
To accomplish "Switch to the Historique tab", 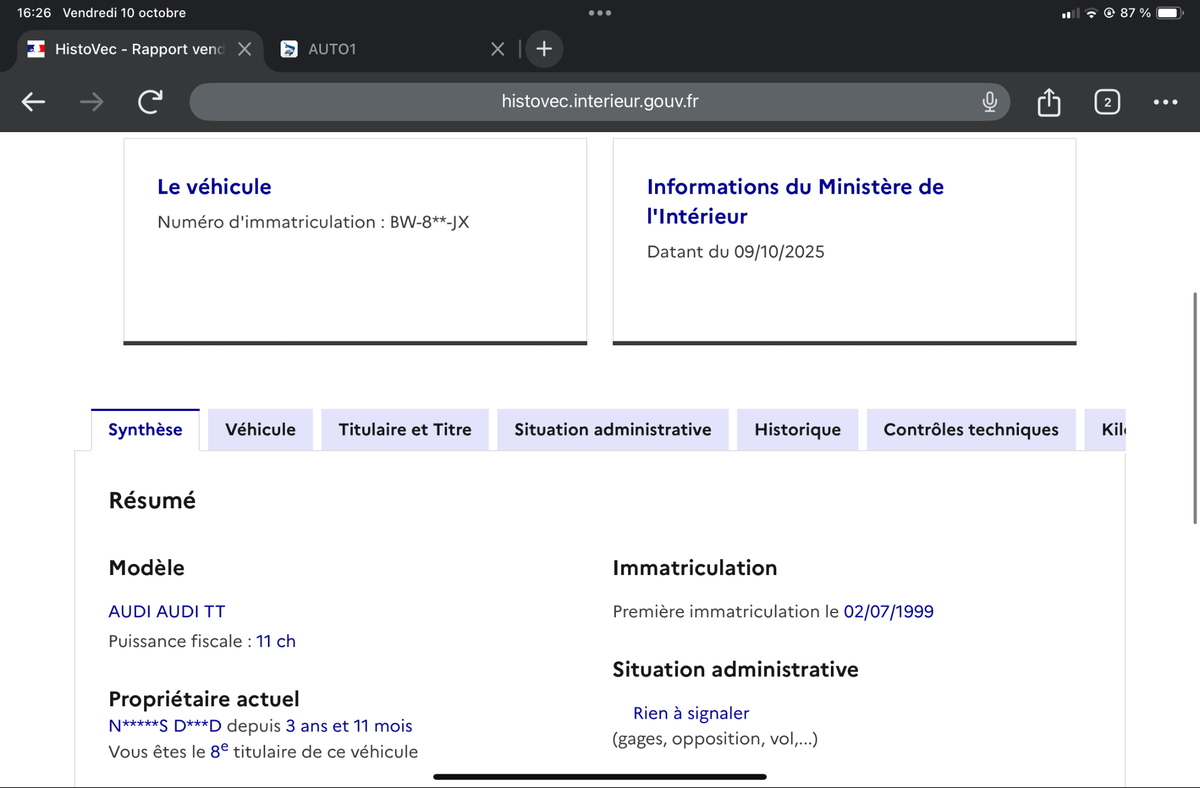I will 797,430.
